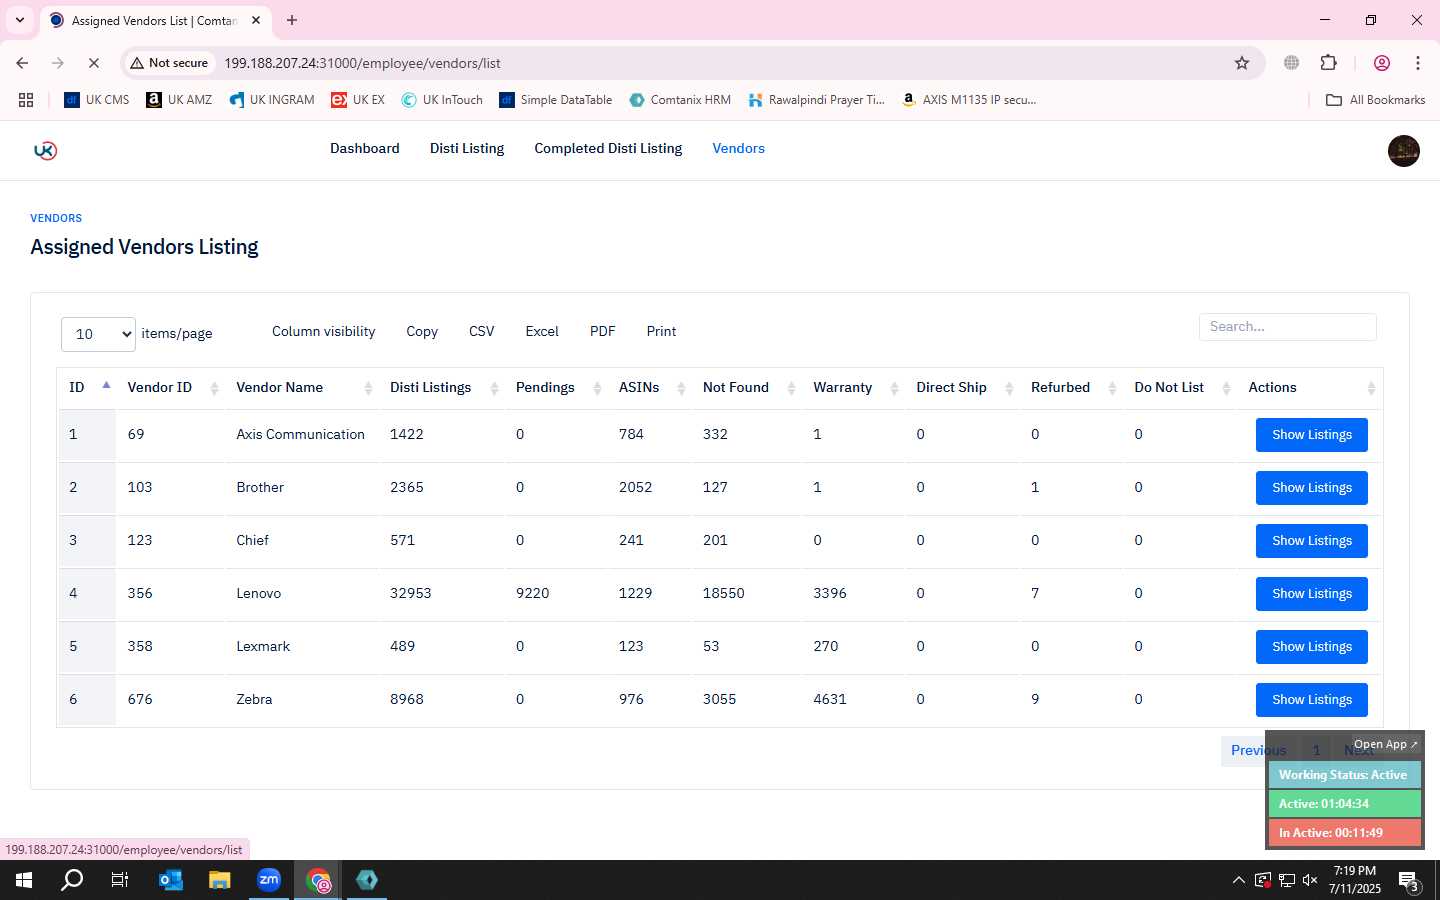The width and height of the screenshot is (1440, 900).
Task: Click the UK logo in header
Action: (45, 150)
